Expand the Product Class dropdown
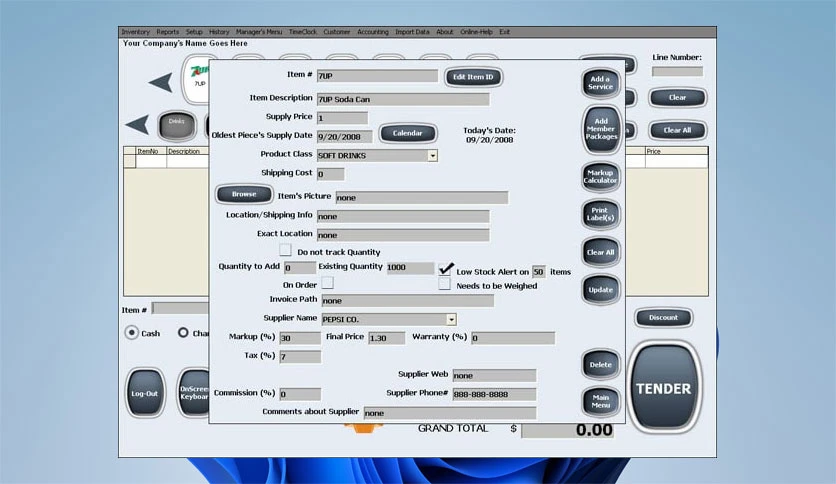Screen dimensions: 836x484 432,156
